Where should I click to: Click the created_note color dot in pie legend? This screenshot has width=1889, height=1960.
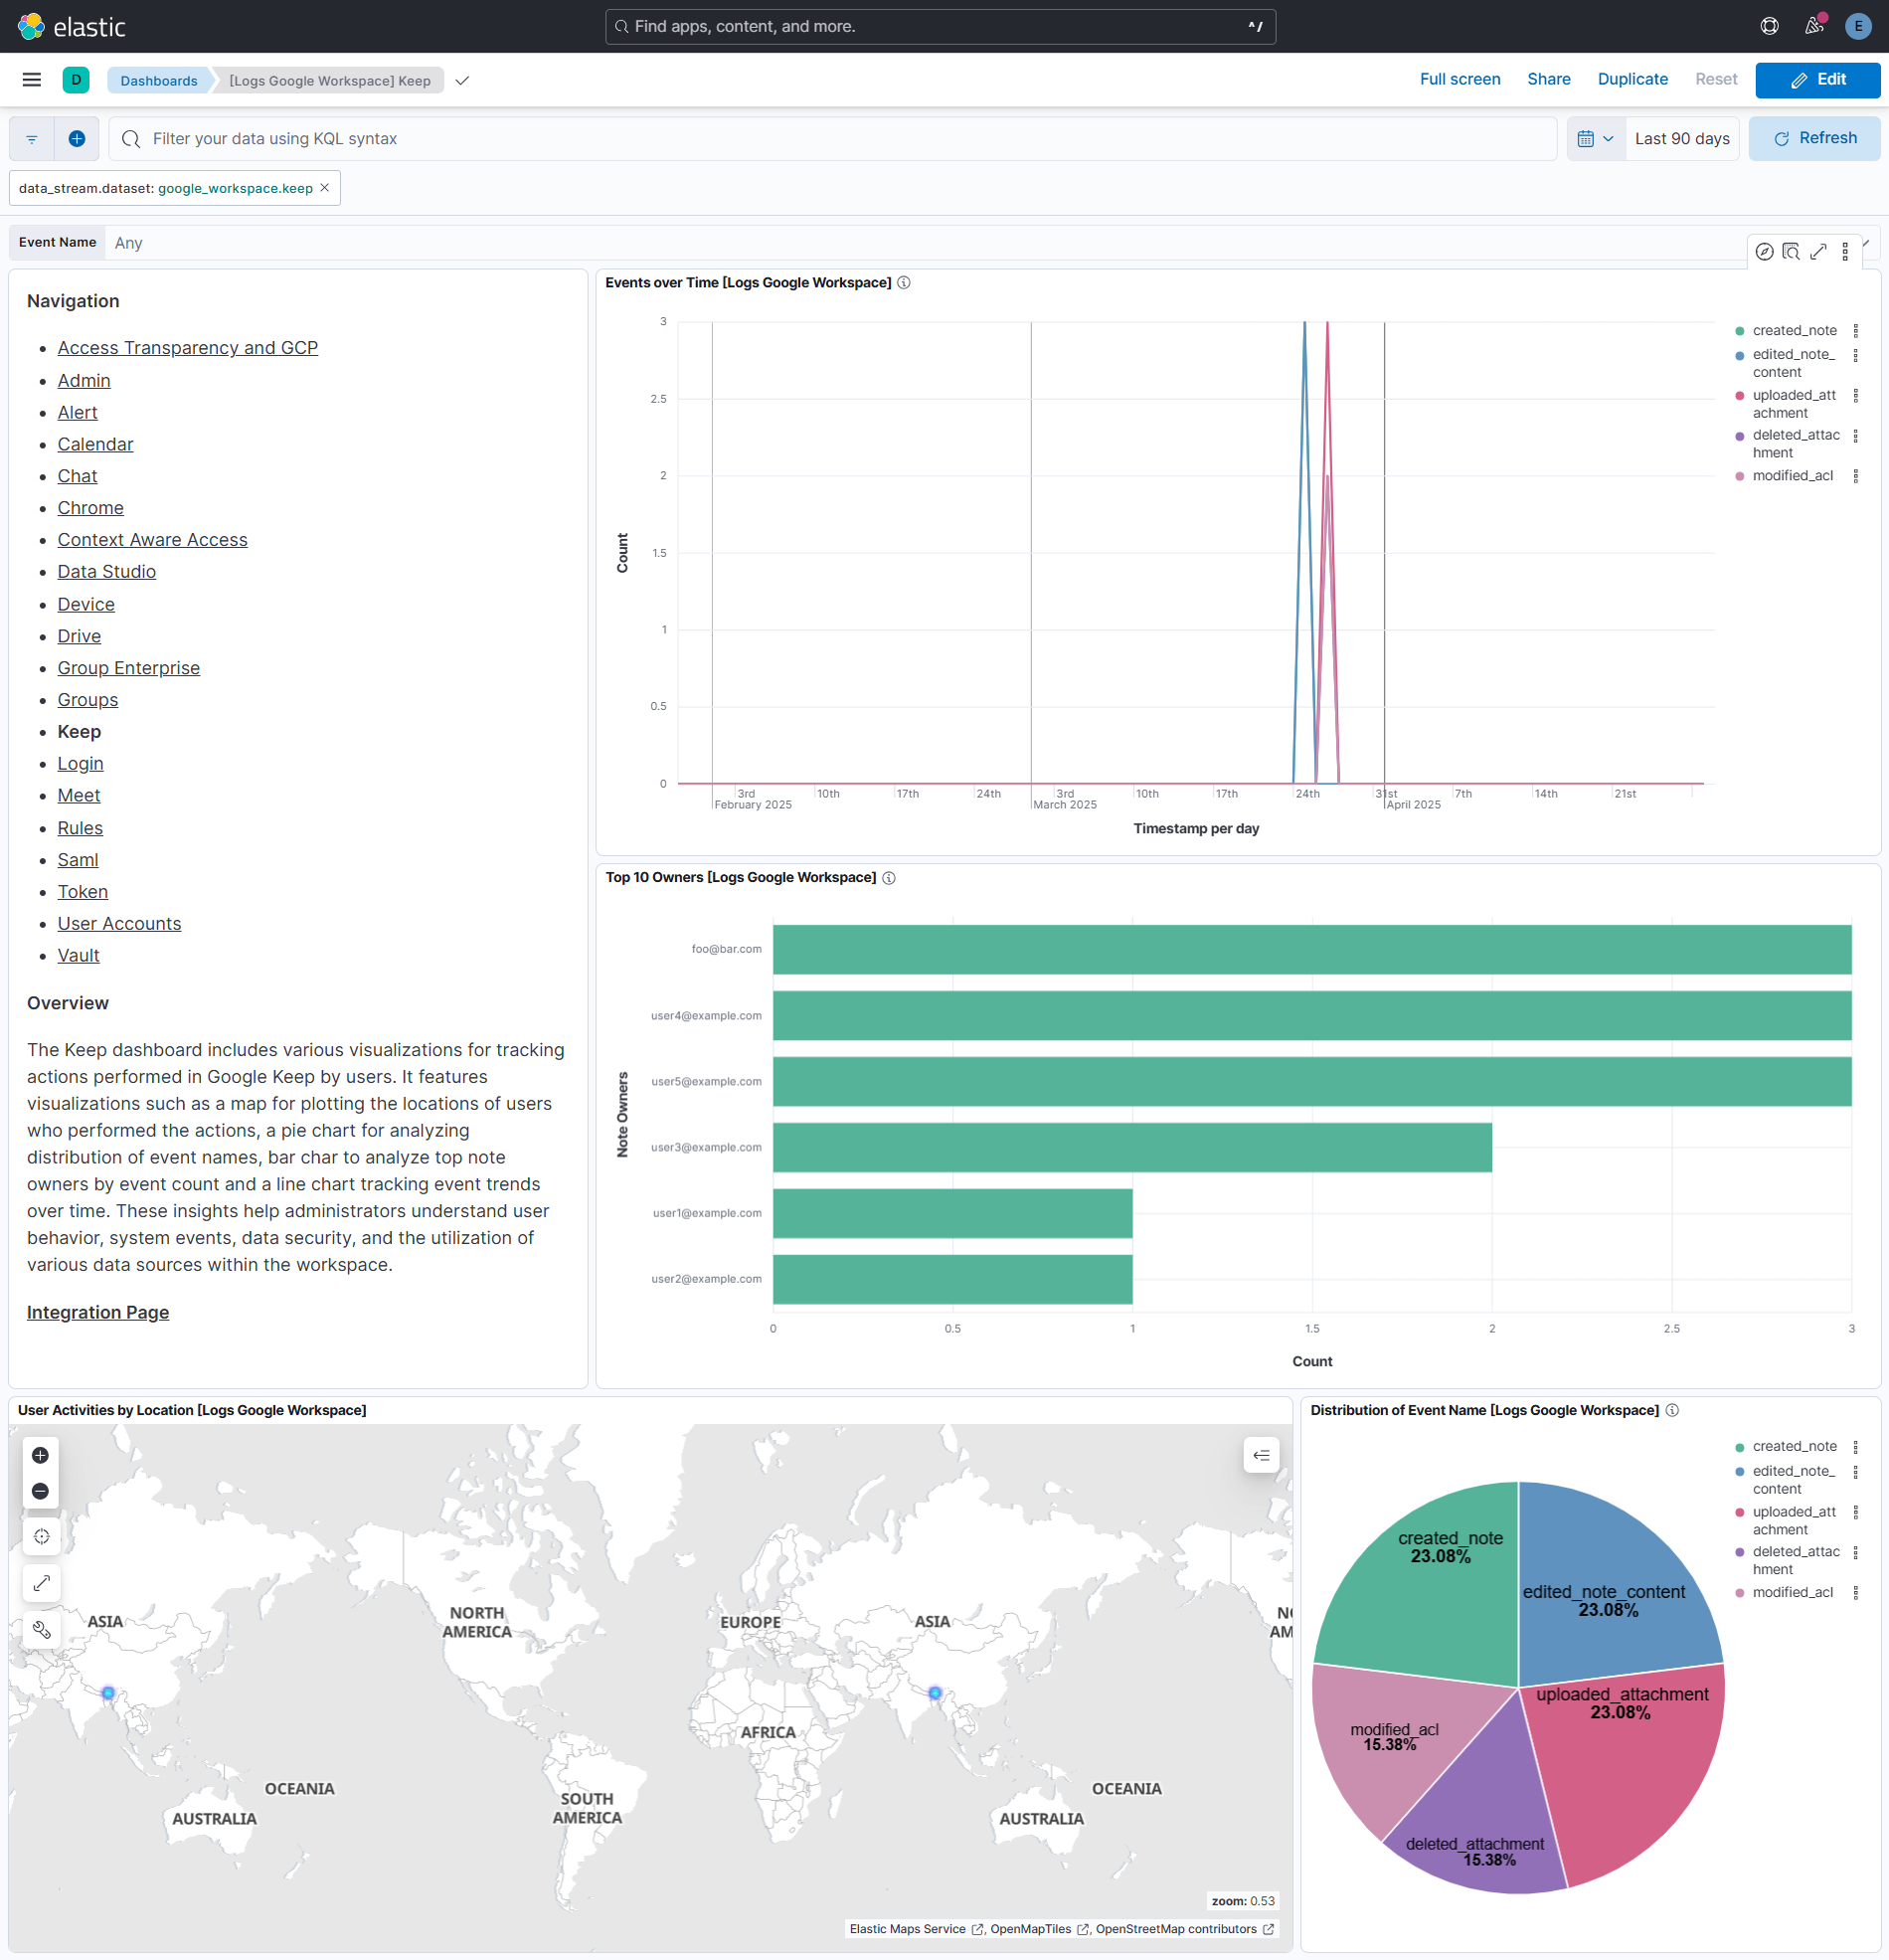point(1740,1447)
